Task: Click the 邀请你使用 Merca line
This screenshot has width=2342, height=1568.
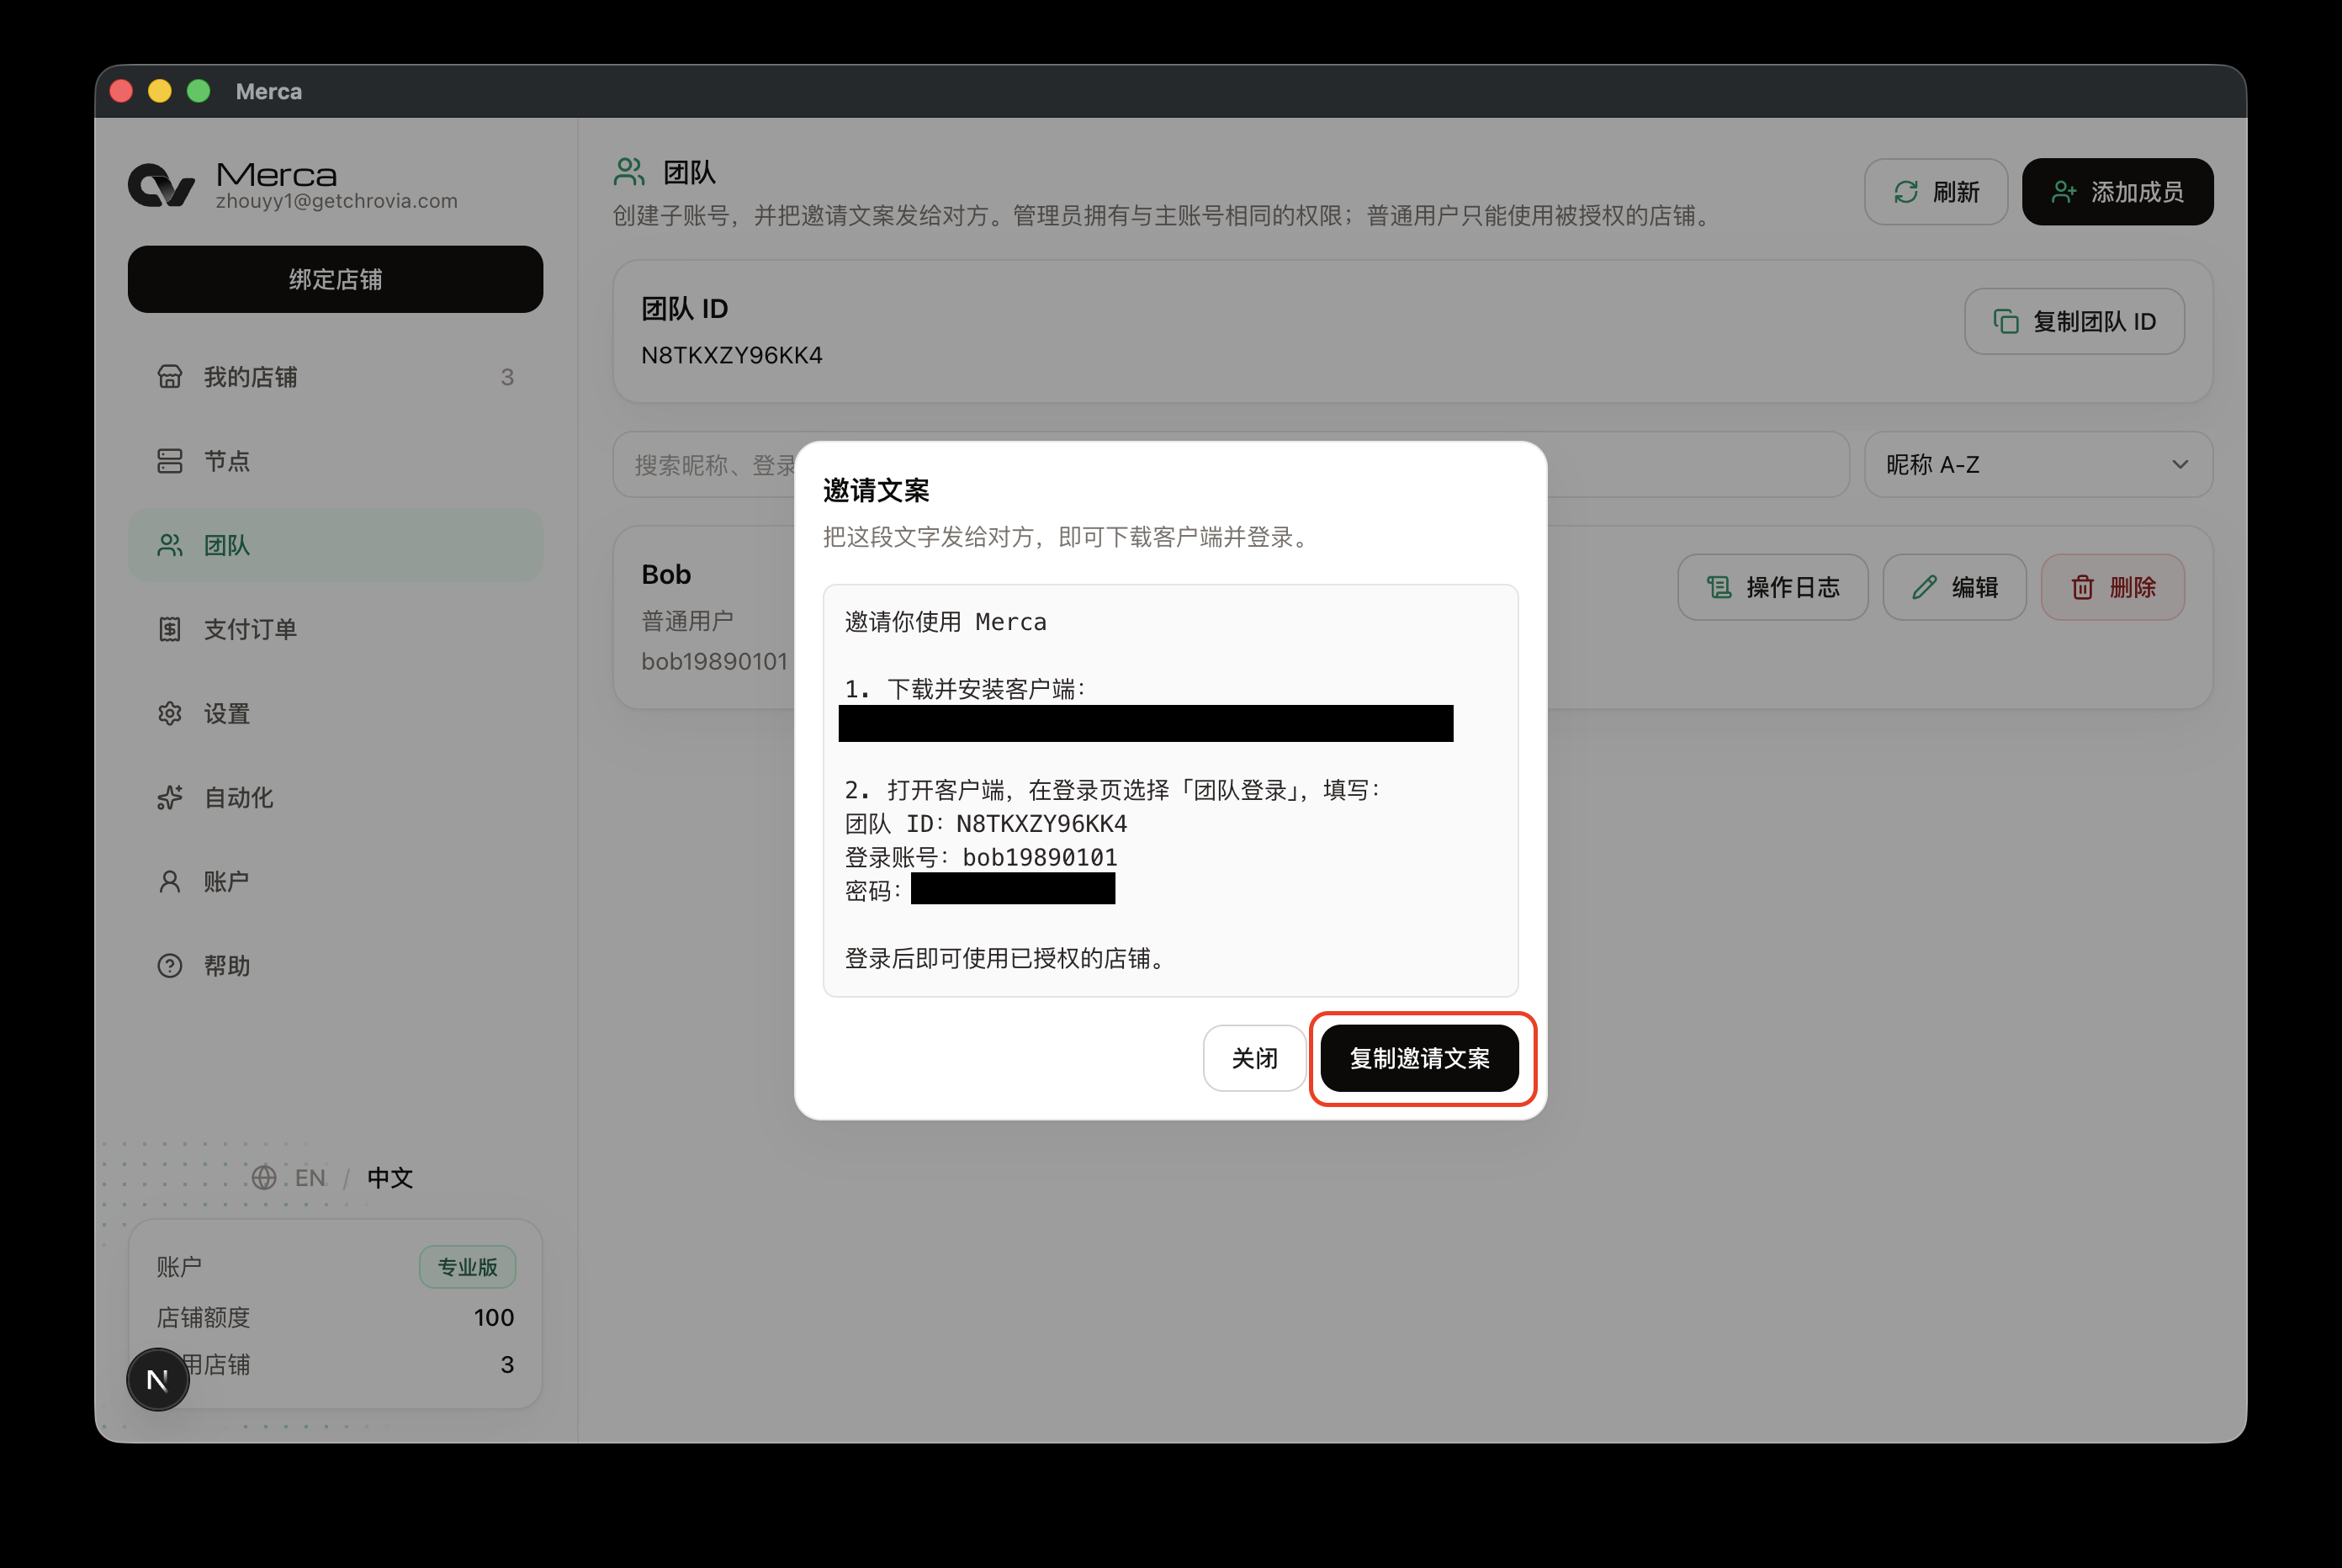Action: click(x=945, y=622)
